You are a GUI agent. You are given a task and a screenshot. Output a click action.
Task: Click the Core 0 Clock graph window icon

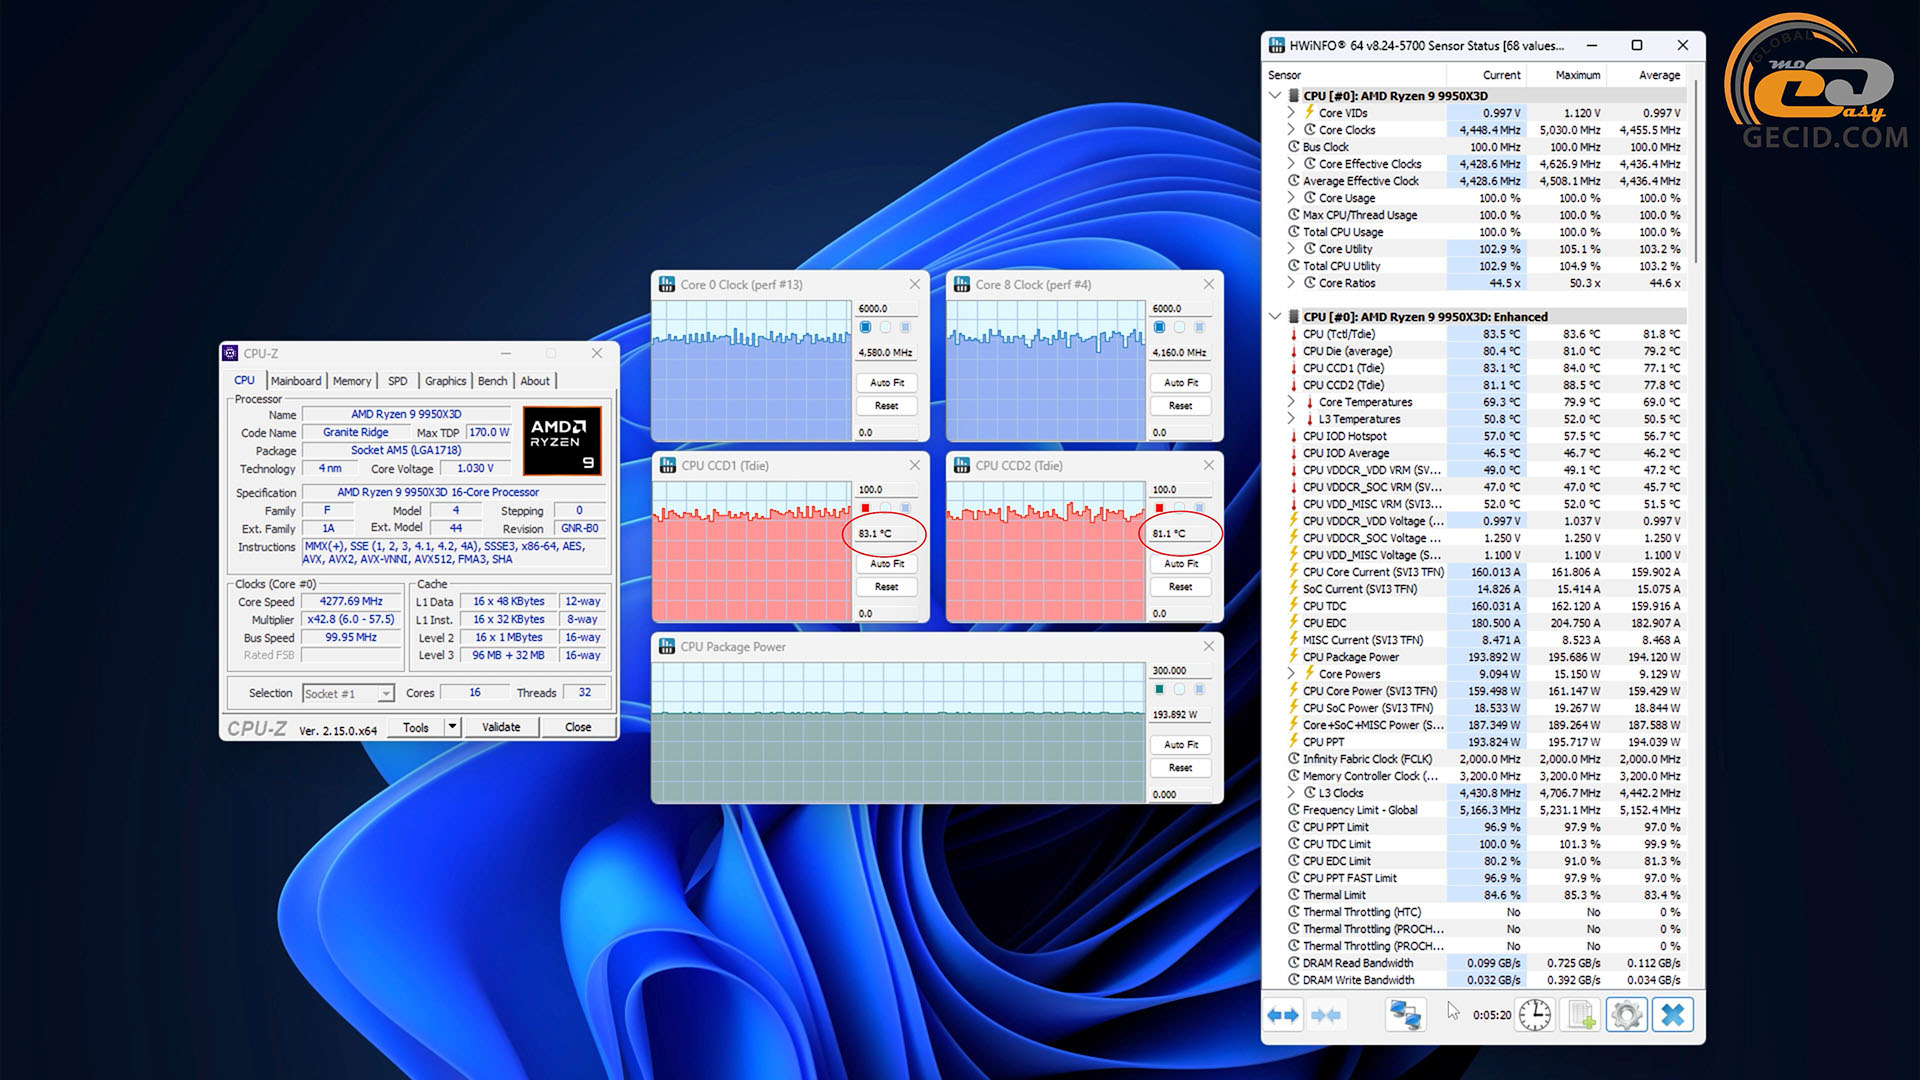[x=667, y=285]
